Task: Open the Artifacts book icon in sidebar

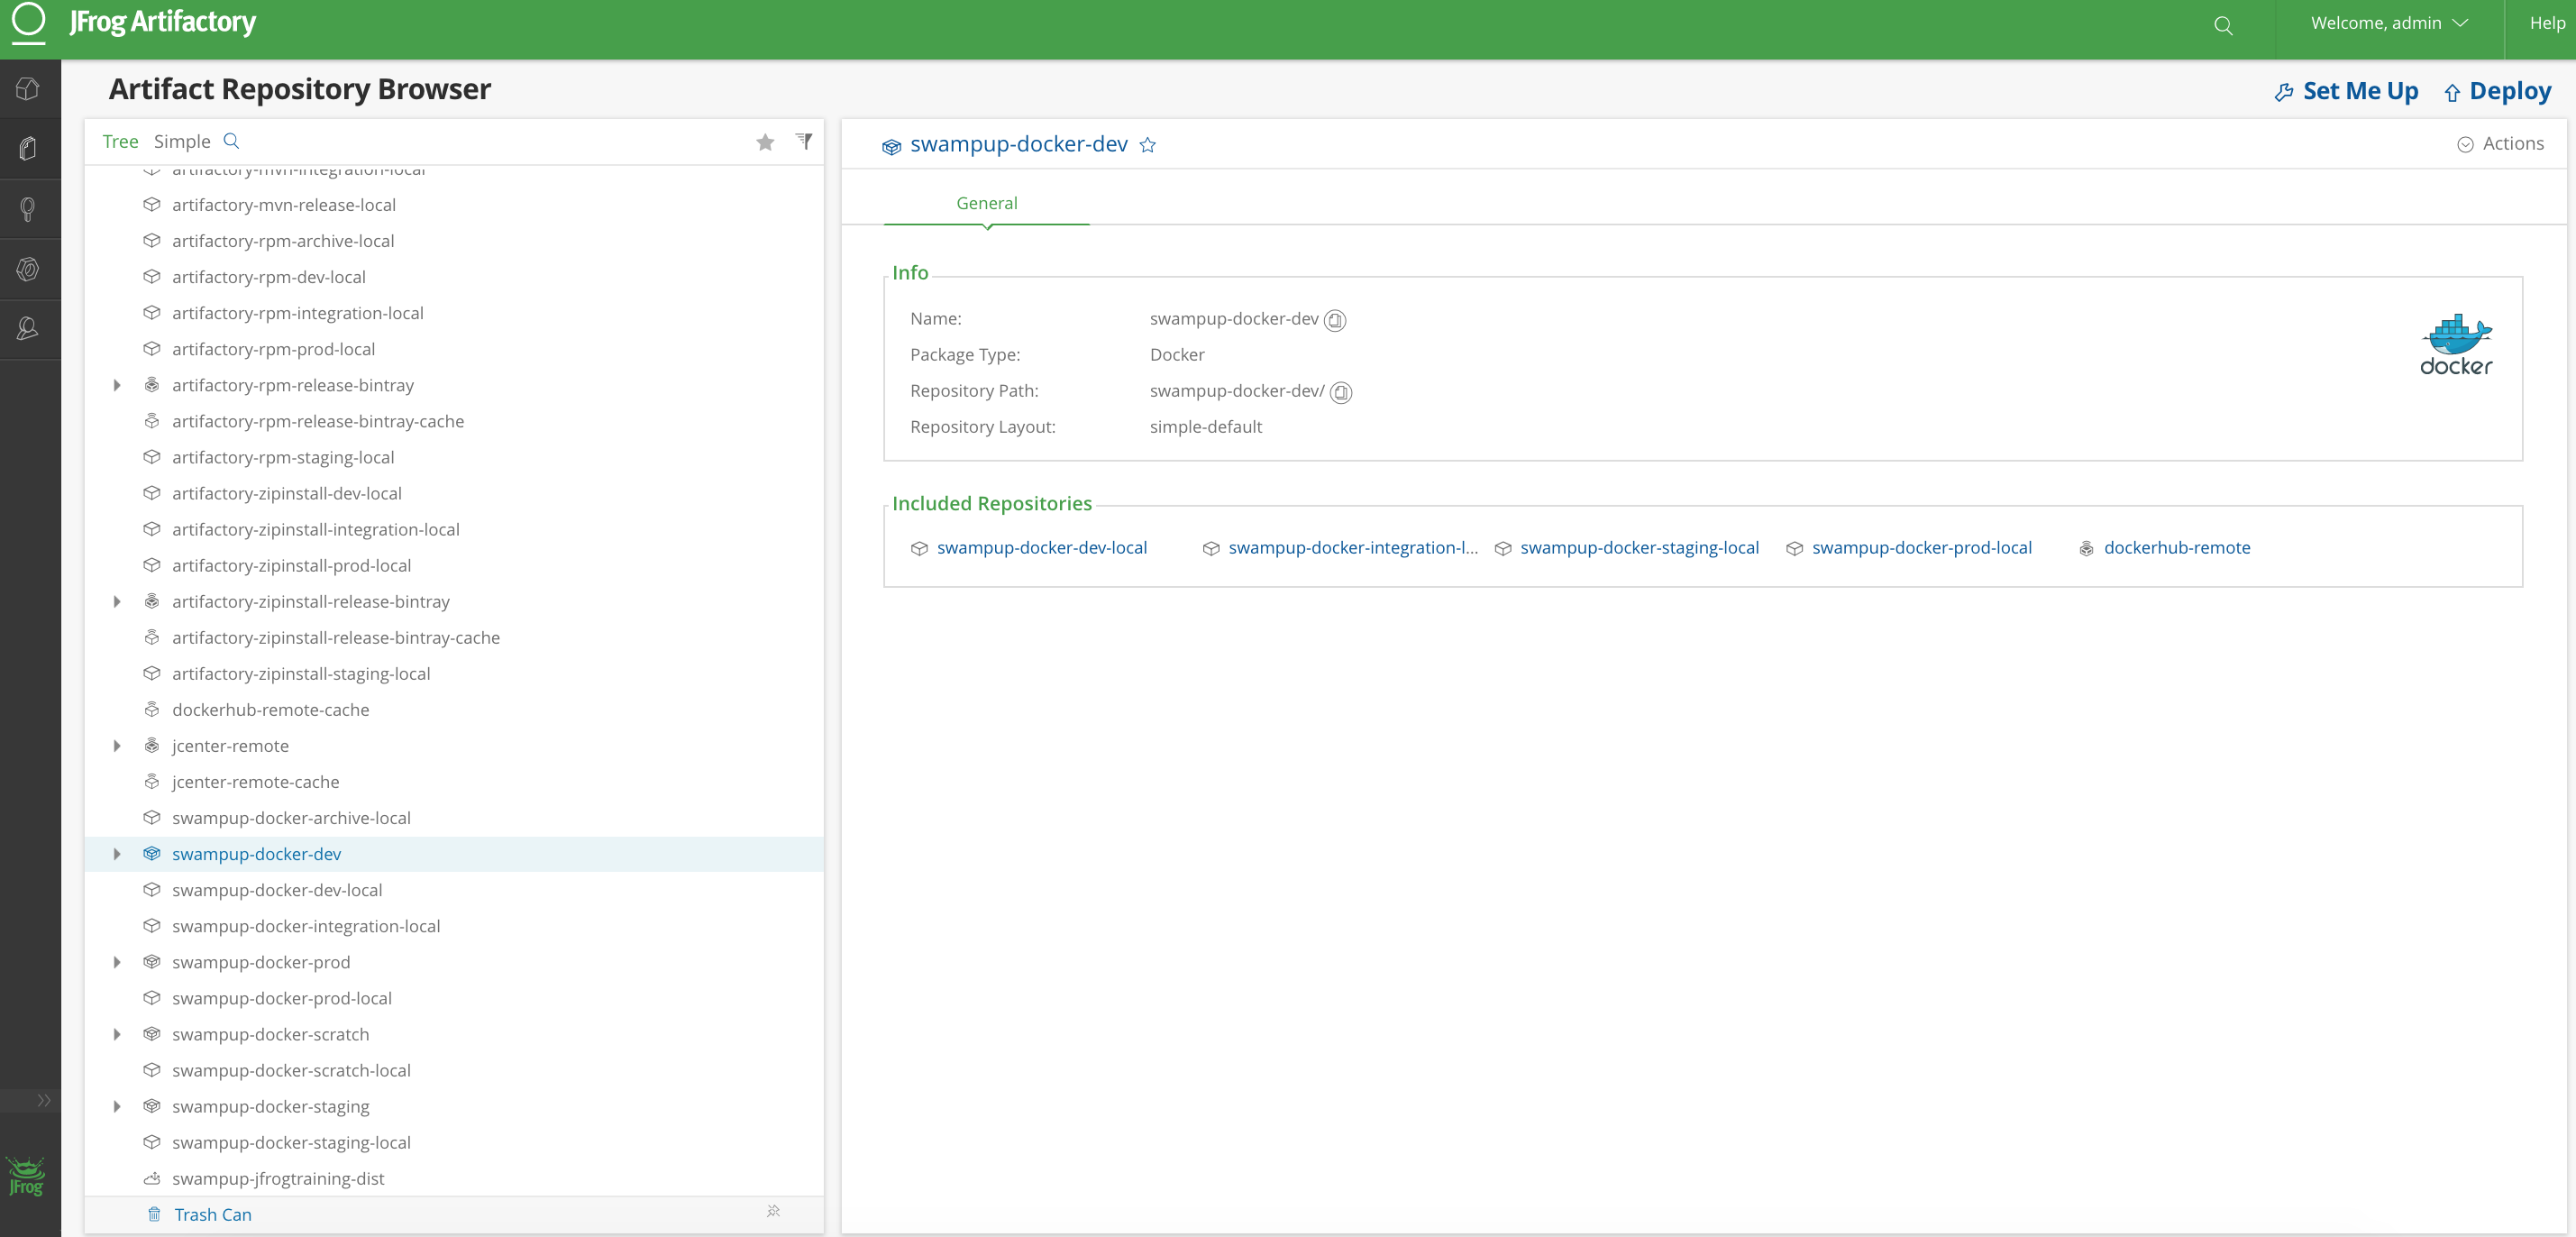Action: tap(28, 149)
